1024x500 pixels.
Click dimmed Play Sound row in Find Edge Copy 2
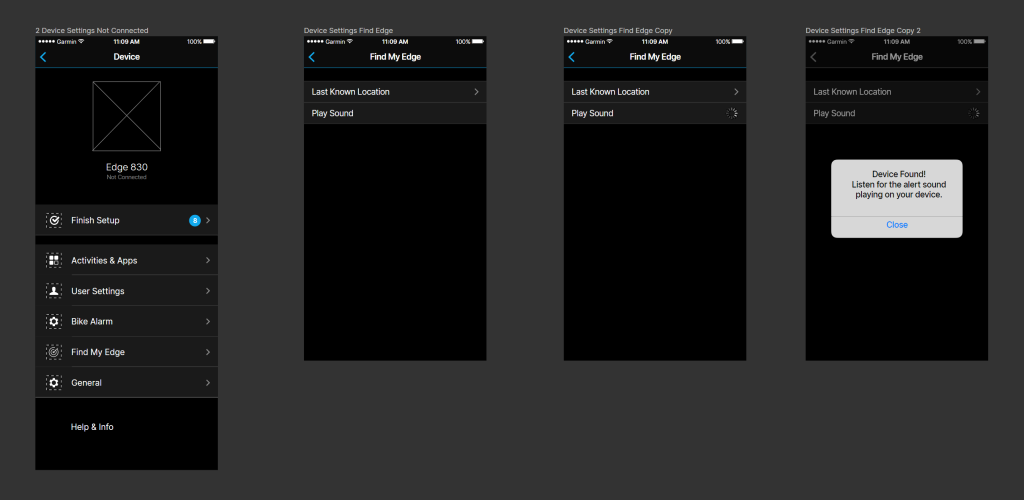(x=897, y=114)
